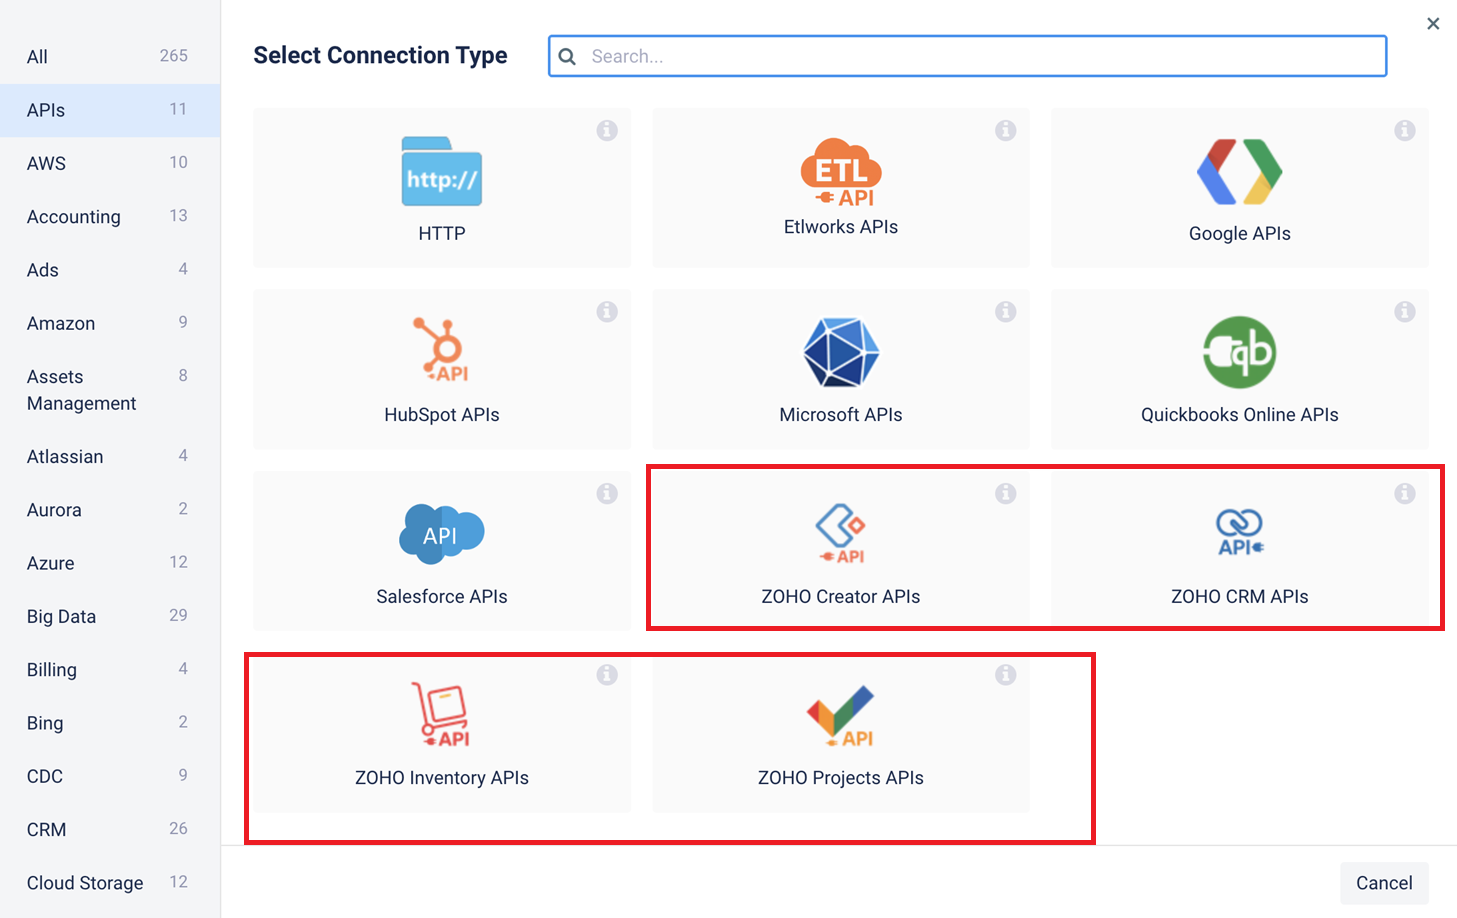Show info for ZOHO Inventory APIs card
The image size is (1457, 918).
[x=607, y=675]
